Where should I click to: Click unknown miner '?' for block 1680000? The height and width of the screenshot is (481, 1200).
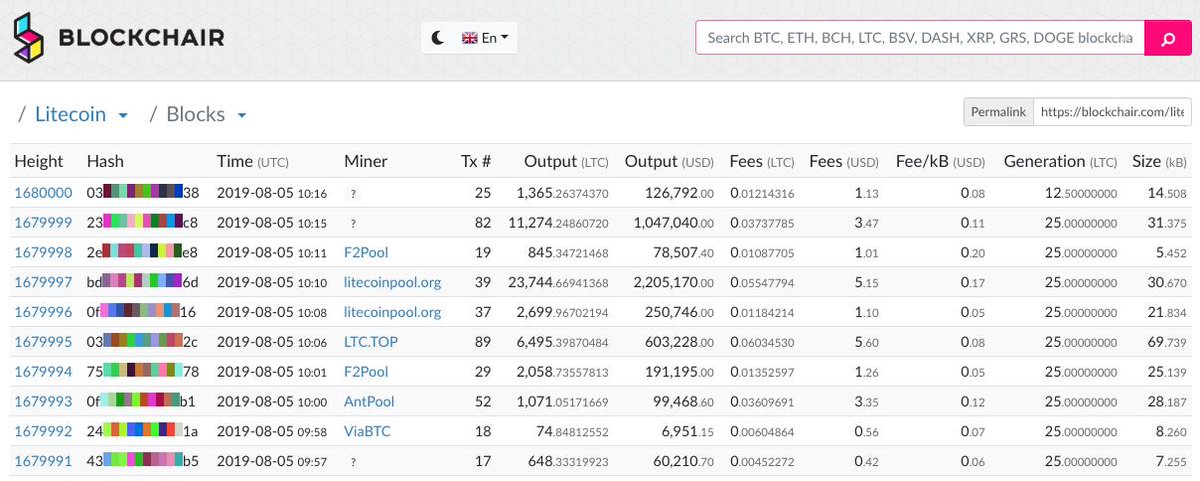[353, 193]
